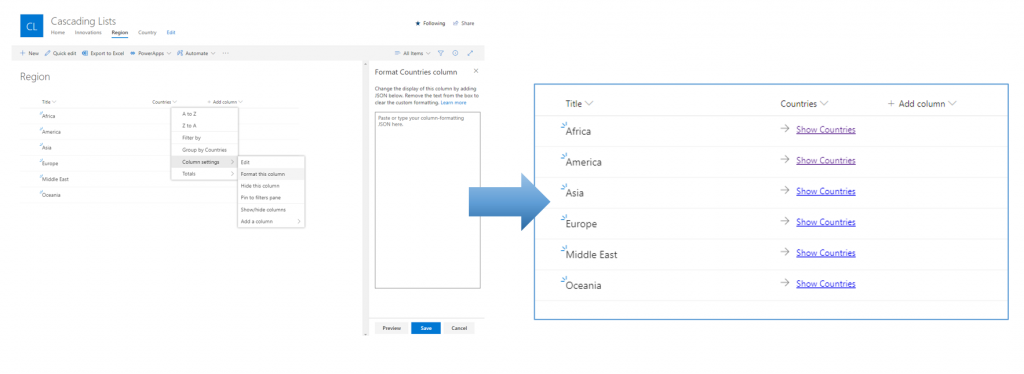The height and width of the screenshot is (374, 1024).
Task: Open Add column chevron in left screenshot
Action: click(241, 102)
